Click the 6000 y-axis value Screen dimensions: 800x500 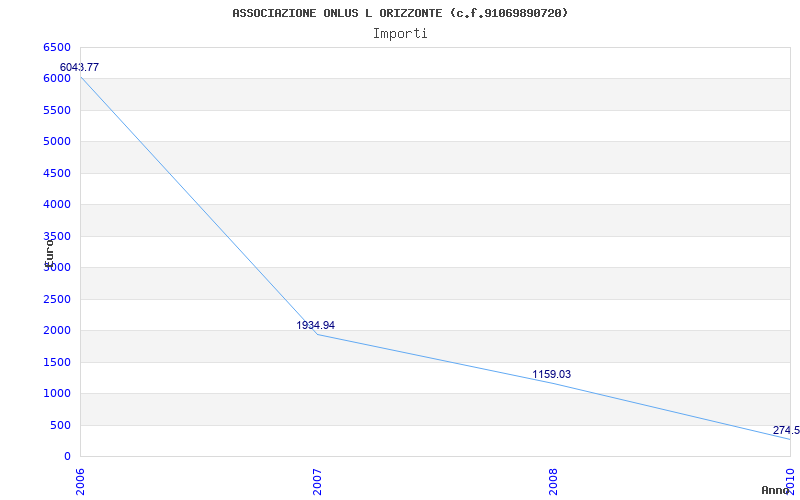(x=57, y=79)
